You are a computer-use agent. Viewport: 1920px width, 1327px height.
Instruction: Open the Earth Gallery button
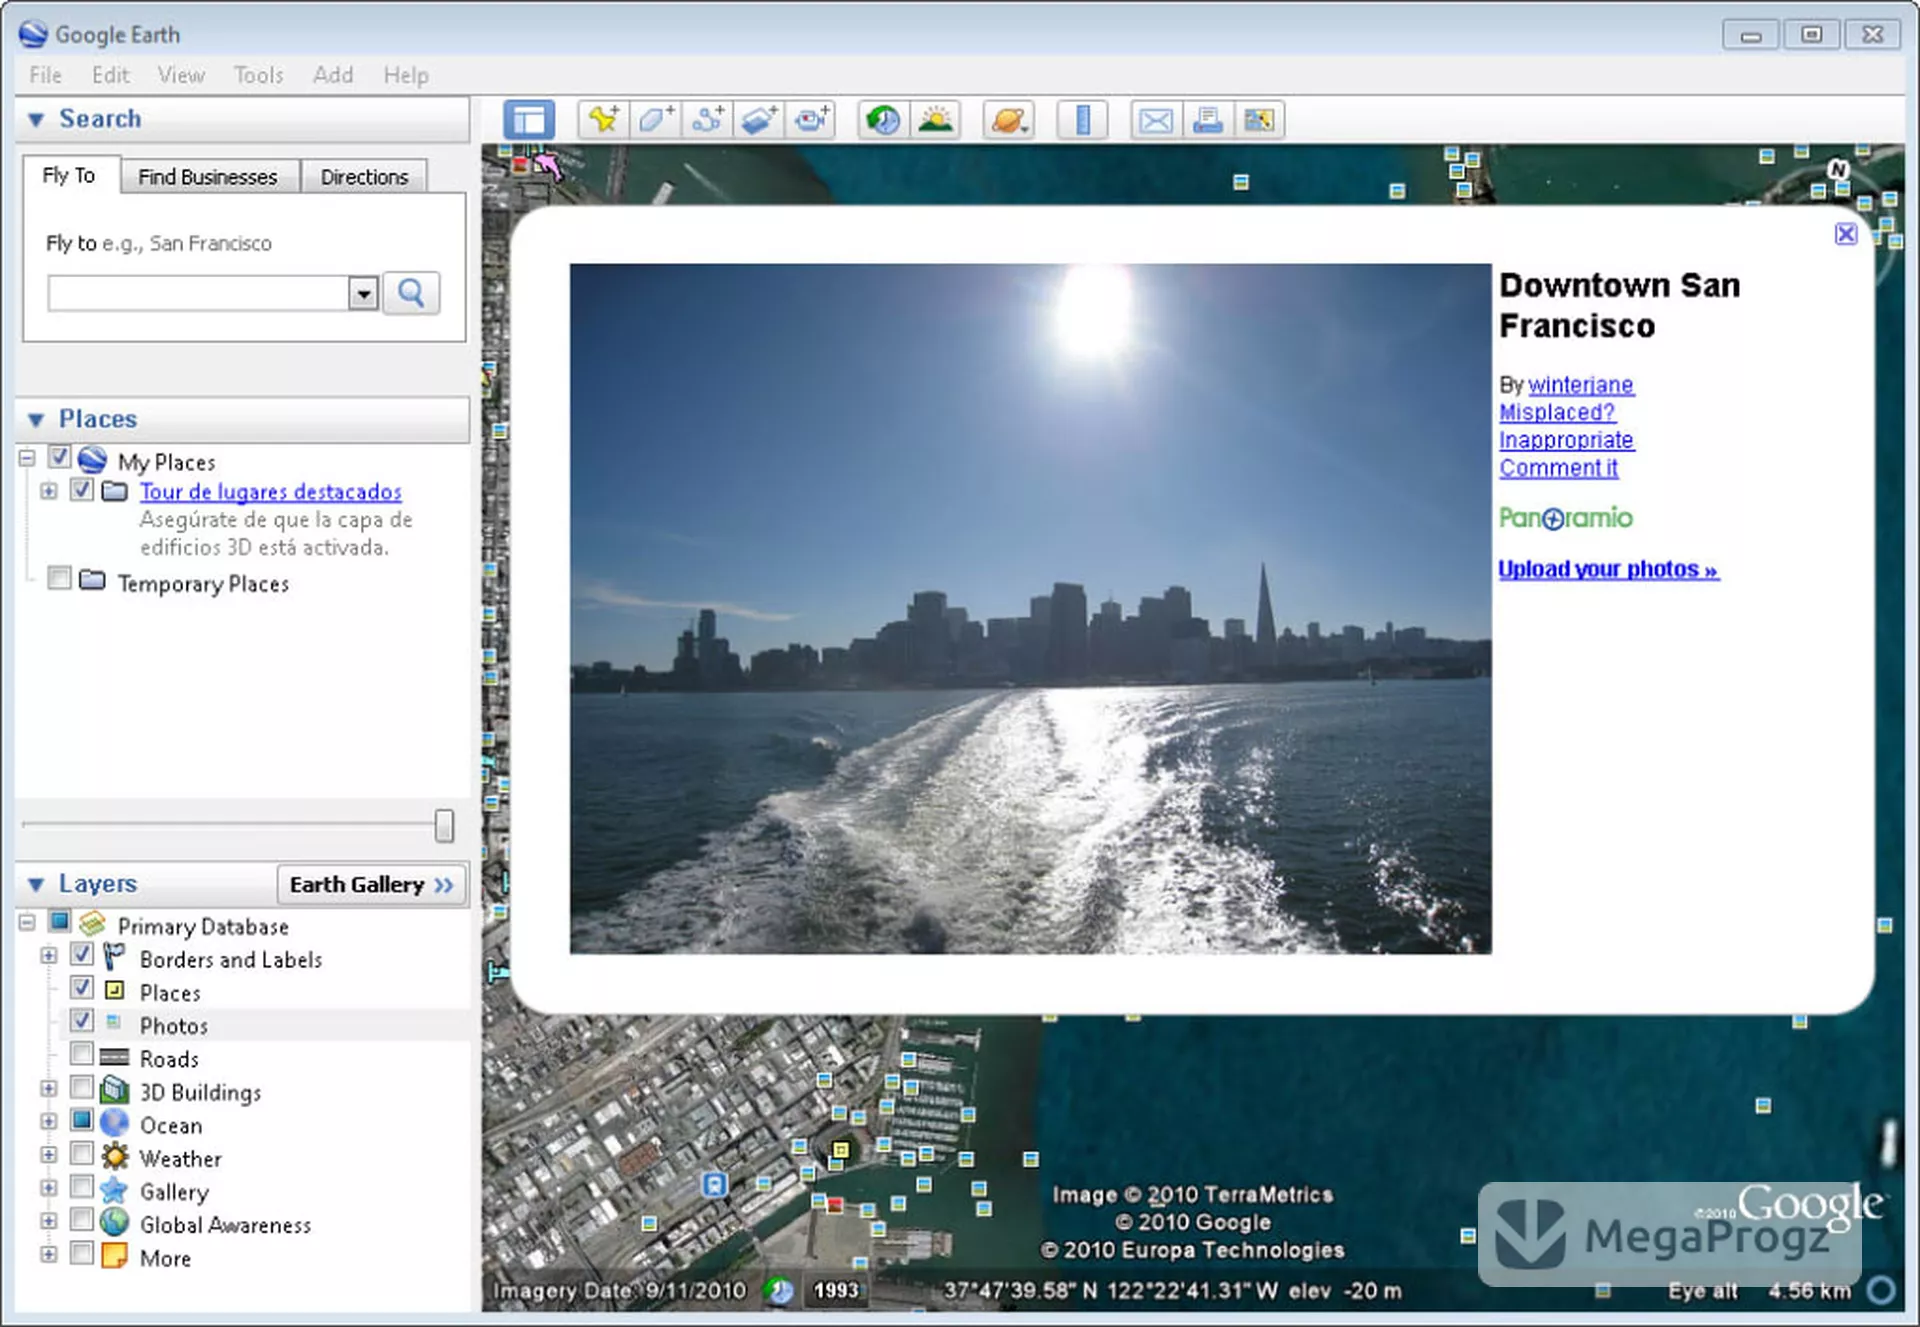[372, 885]
